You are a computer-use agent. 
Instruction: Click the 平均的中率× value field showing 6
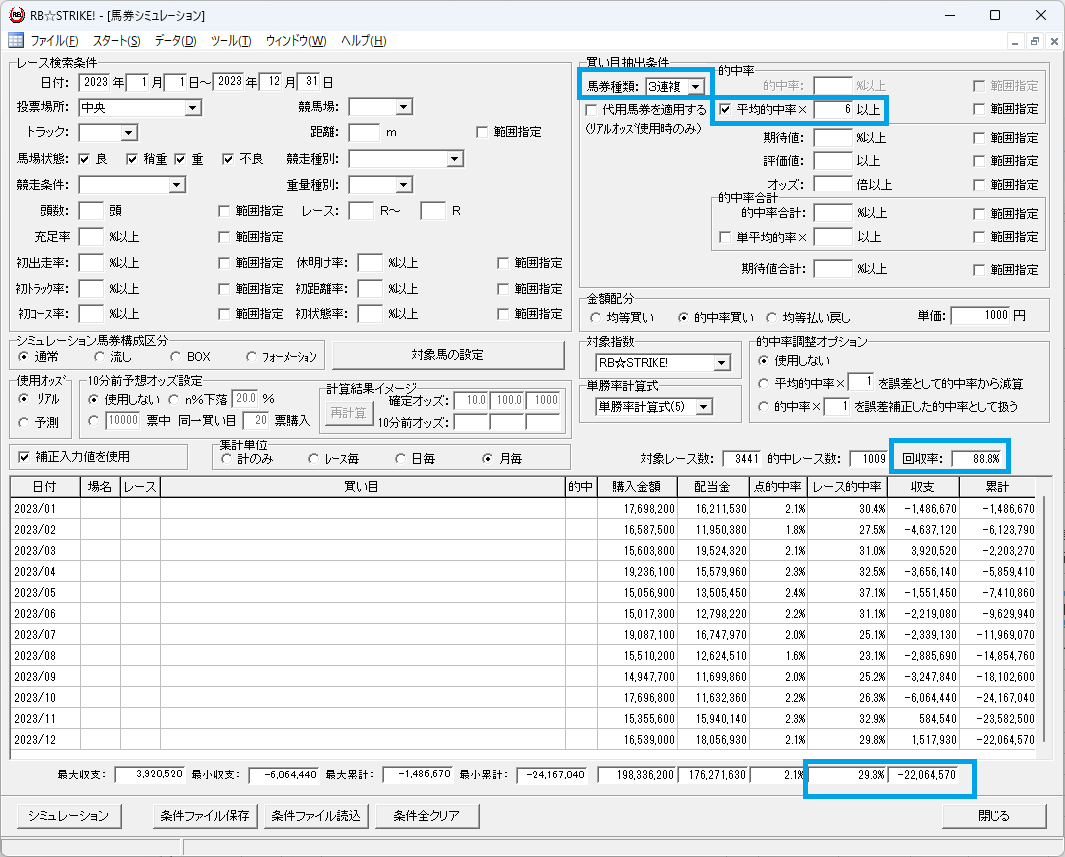coord(833,109)
